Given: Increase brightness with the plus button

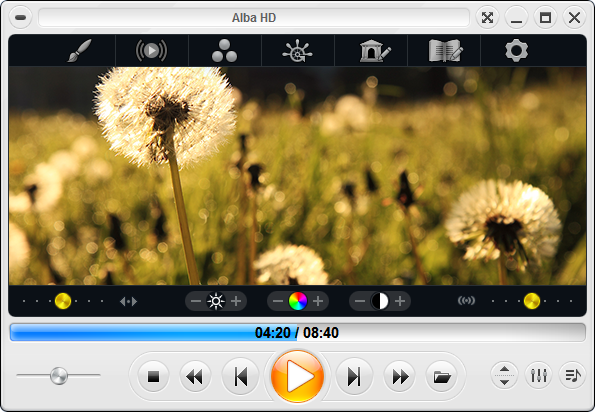Looking at the screenshot, I should pos(236,301).
